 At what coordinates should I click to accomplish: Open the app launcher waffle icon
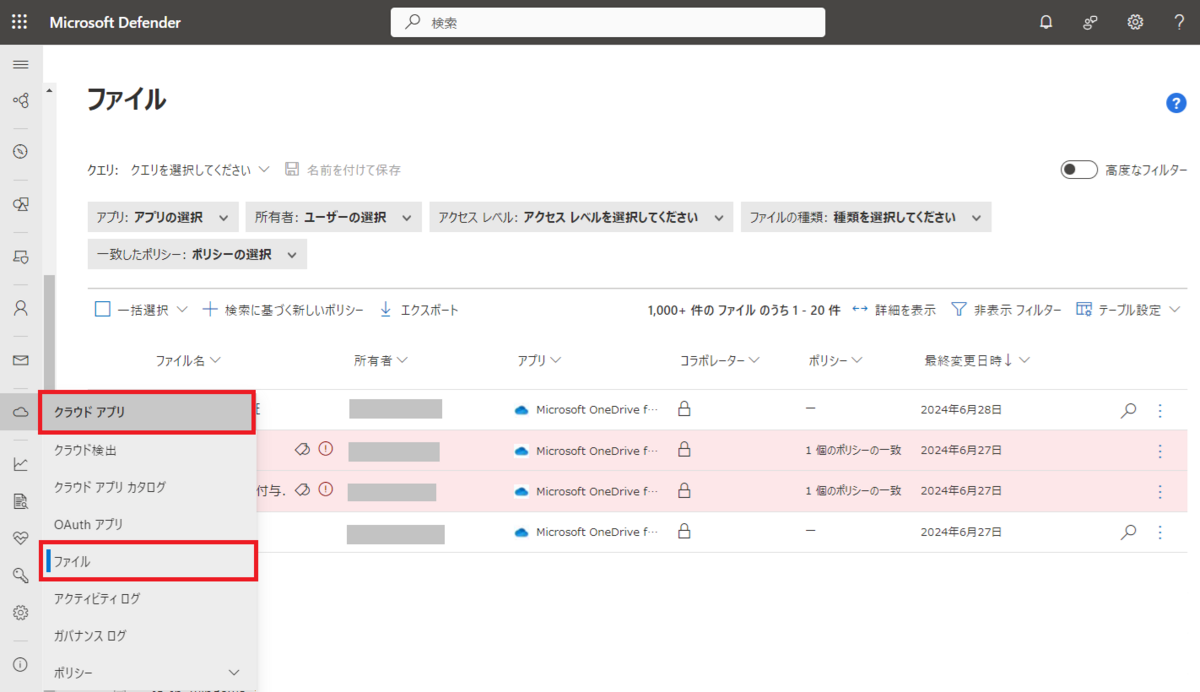[x=20, y=22]
